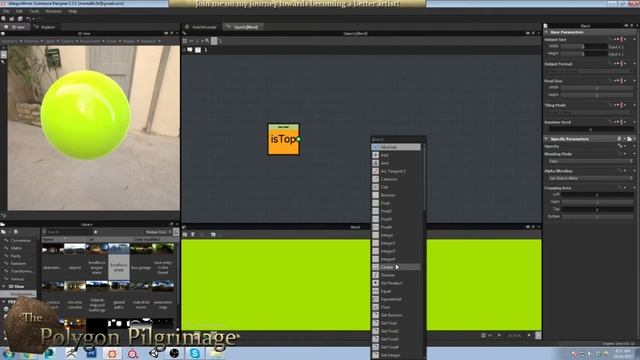
Task: Open the Tiling Mode dropdown
Action: [590, 112]
